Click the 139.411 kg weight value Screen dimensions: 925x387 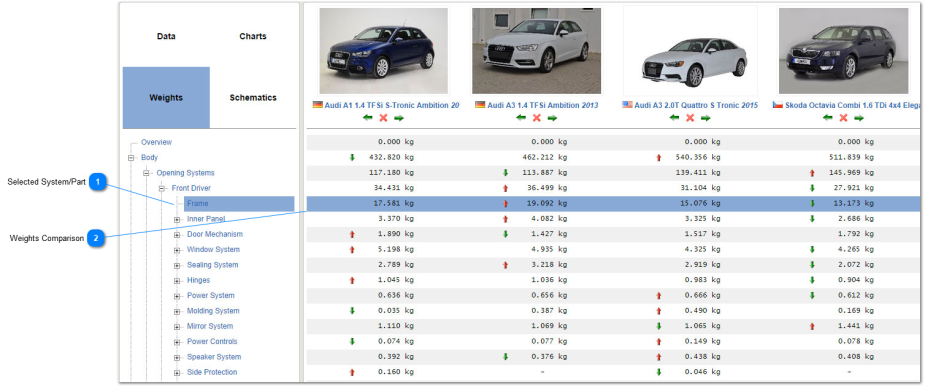[698, 173]
